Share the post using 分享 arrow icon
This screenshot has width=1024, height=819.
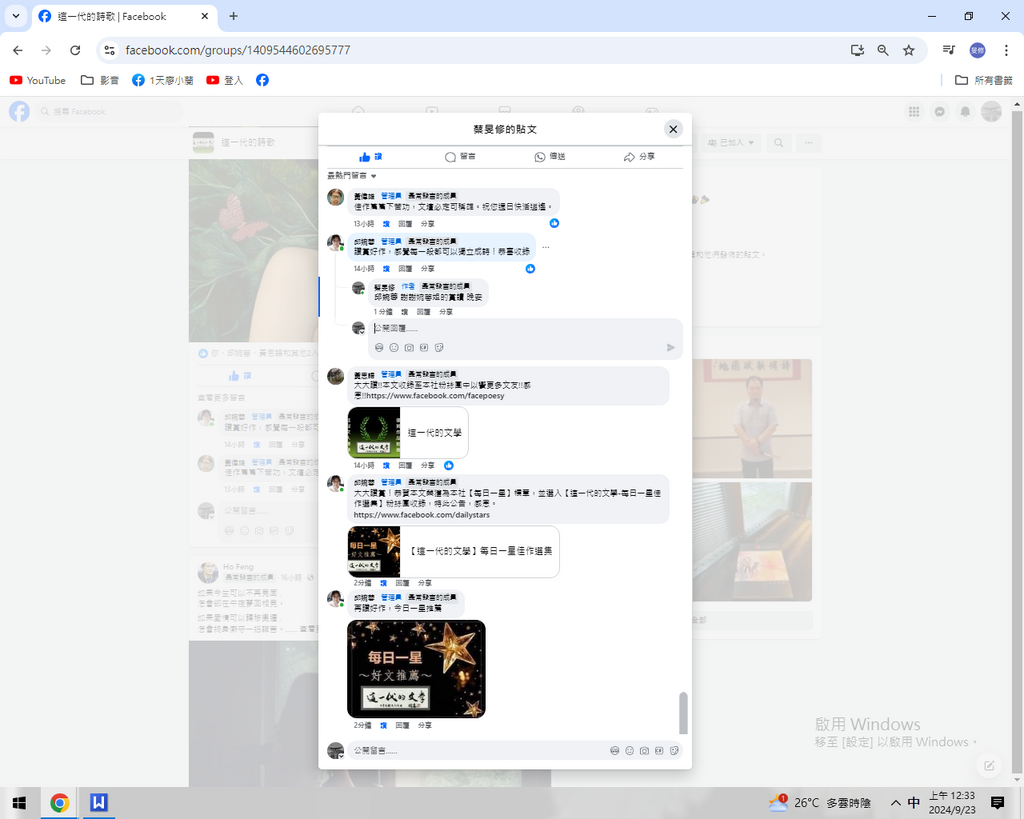point(639,157)
